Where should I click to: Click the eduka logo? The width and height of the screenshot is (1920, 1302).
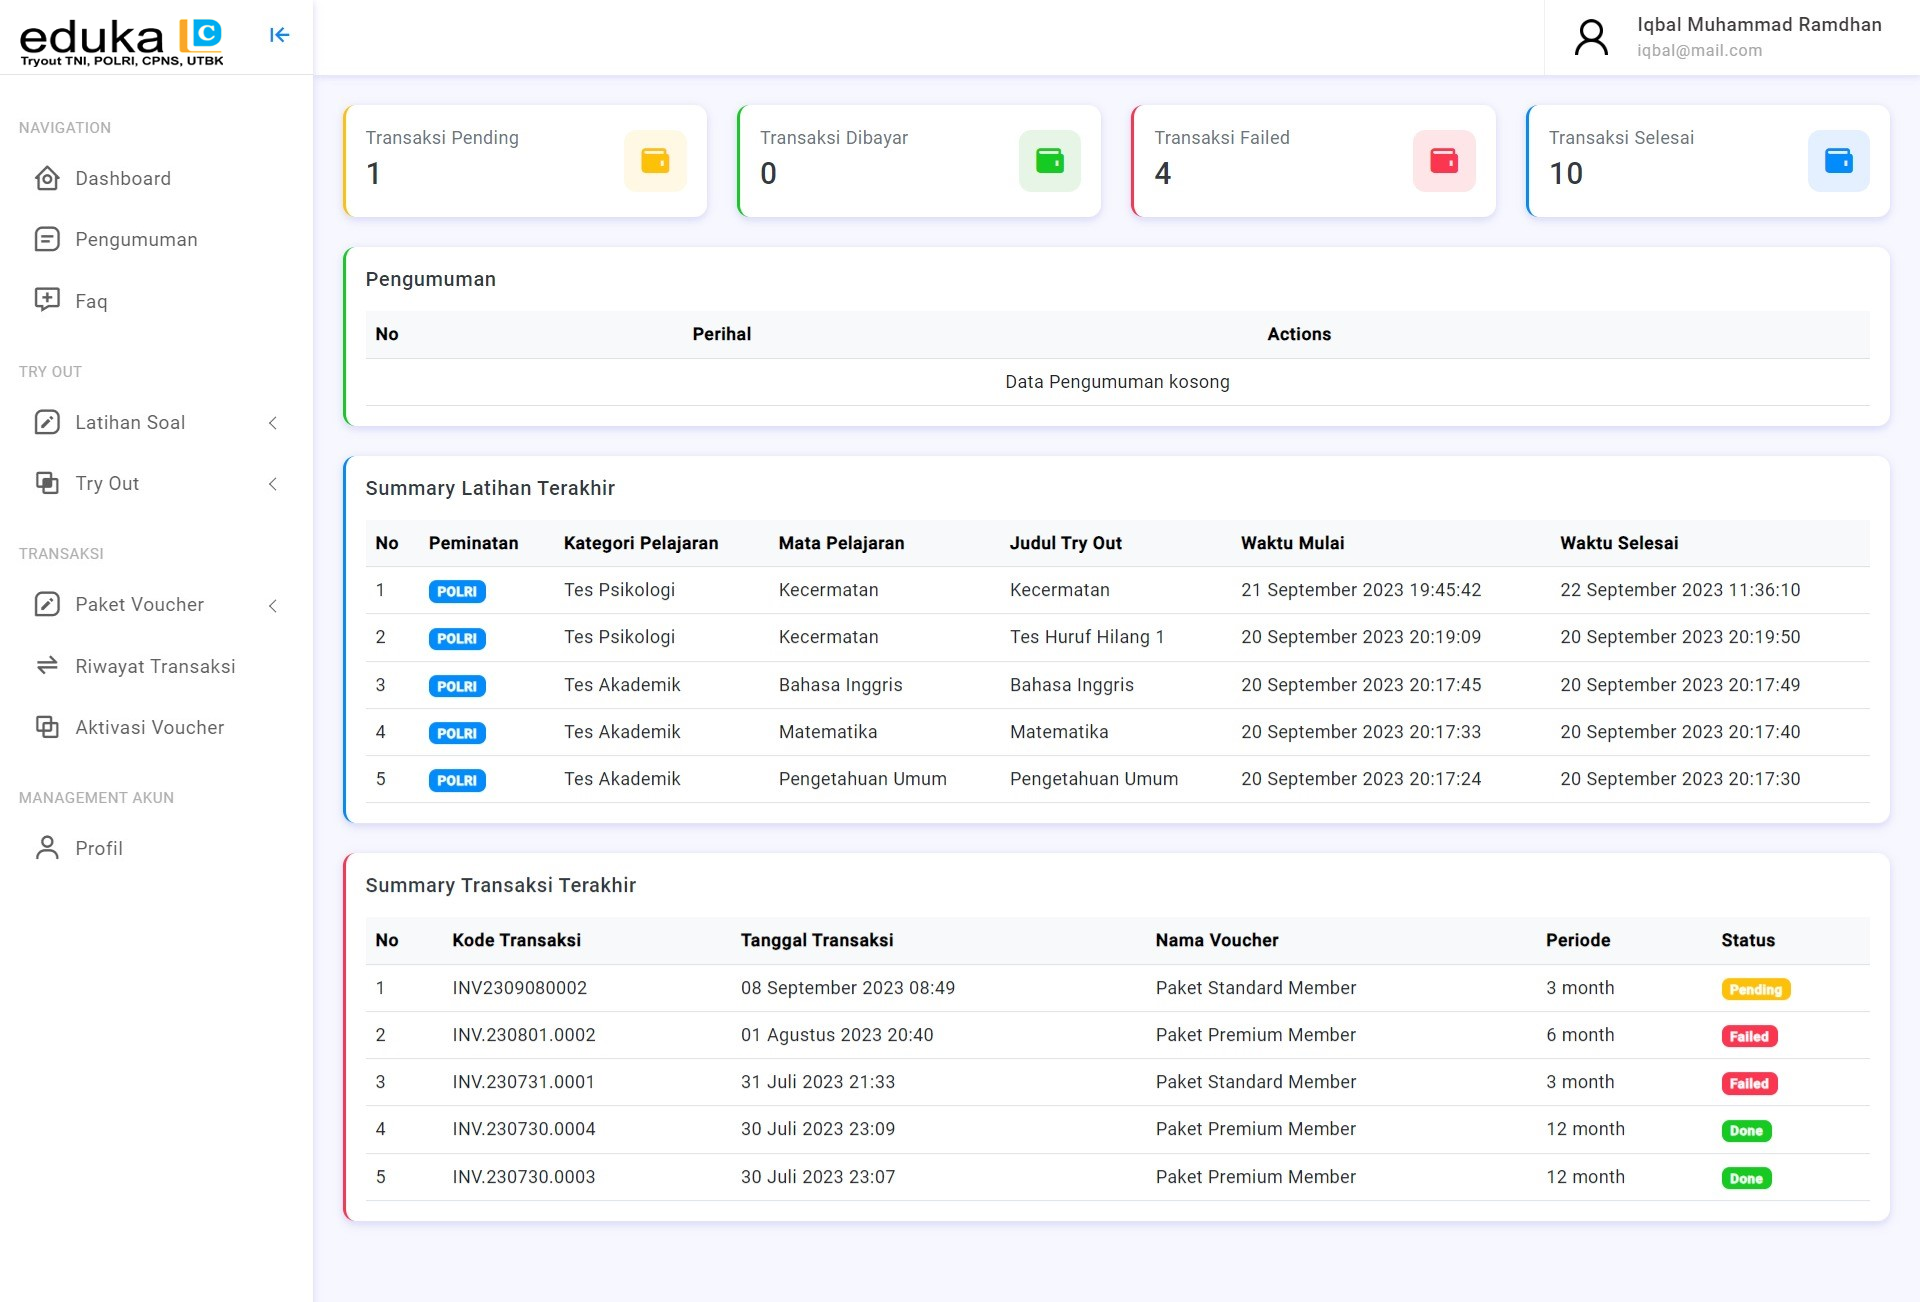[120, 41]
